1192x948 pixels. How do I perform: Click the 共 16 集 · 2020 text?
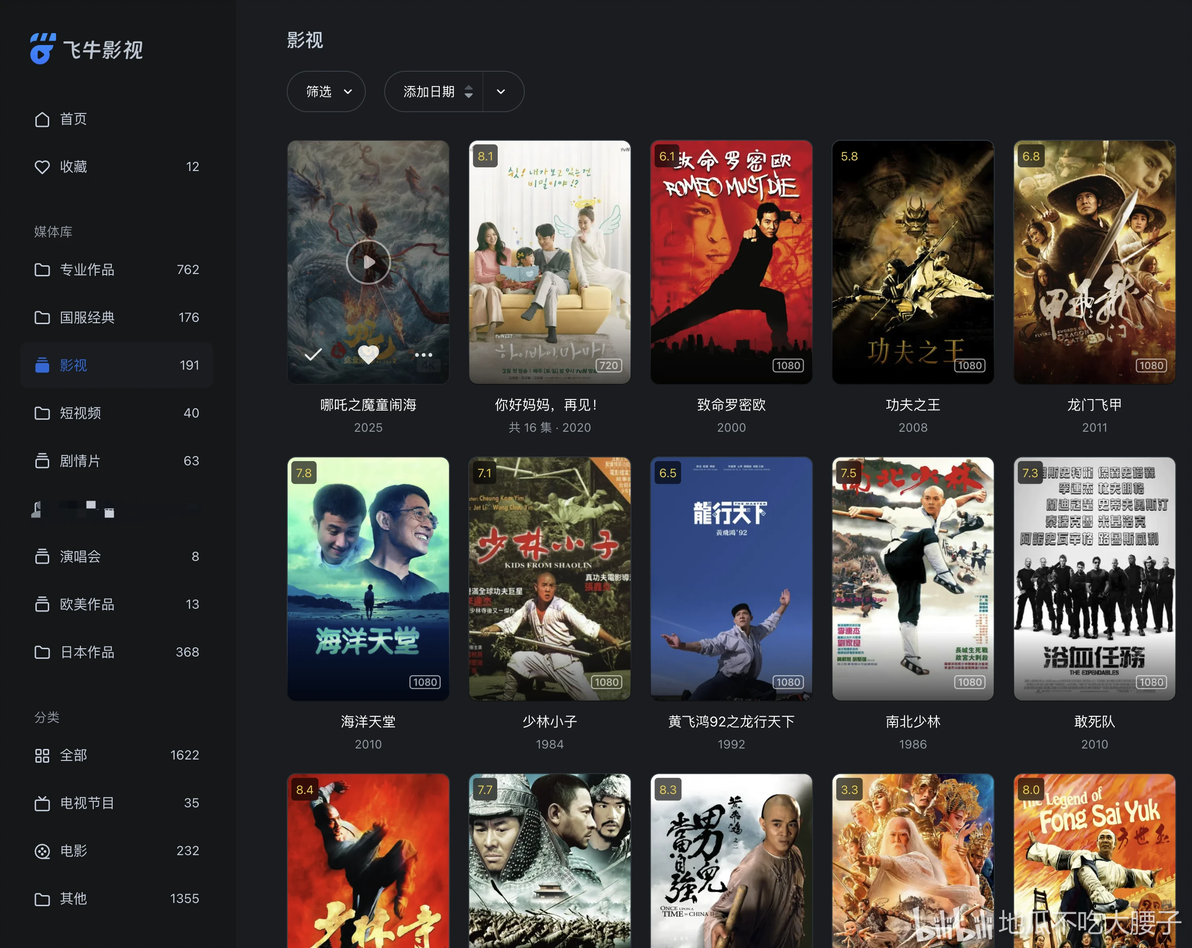tap(550, 428)
